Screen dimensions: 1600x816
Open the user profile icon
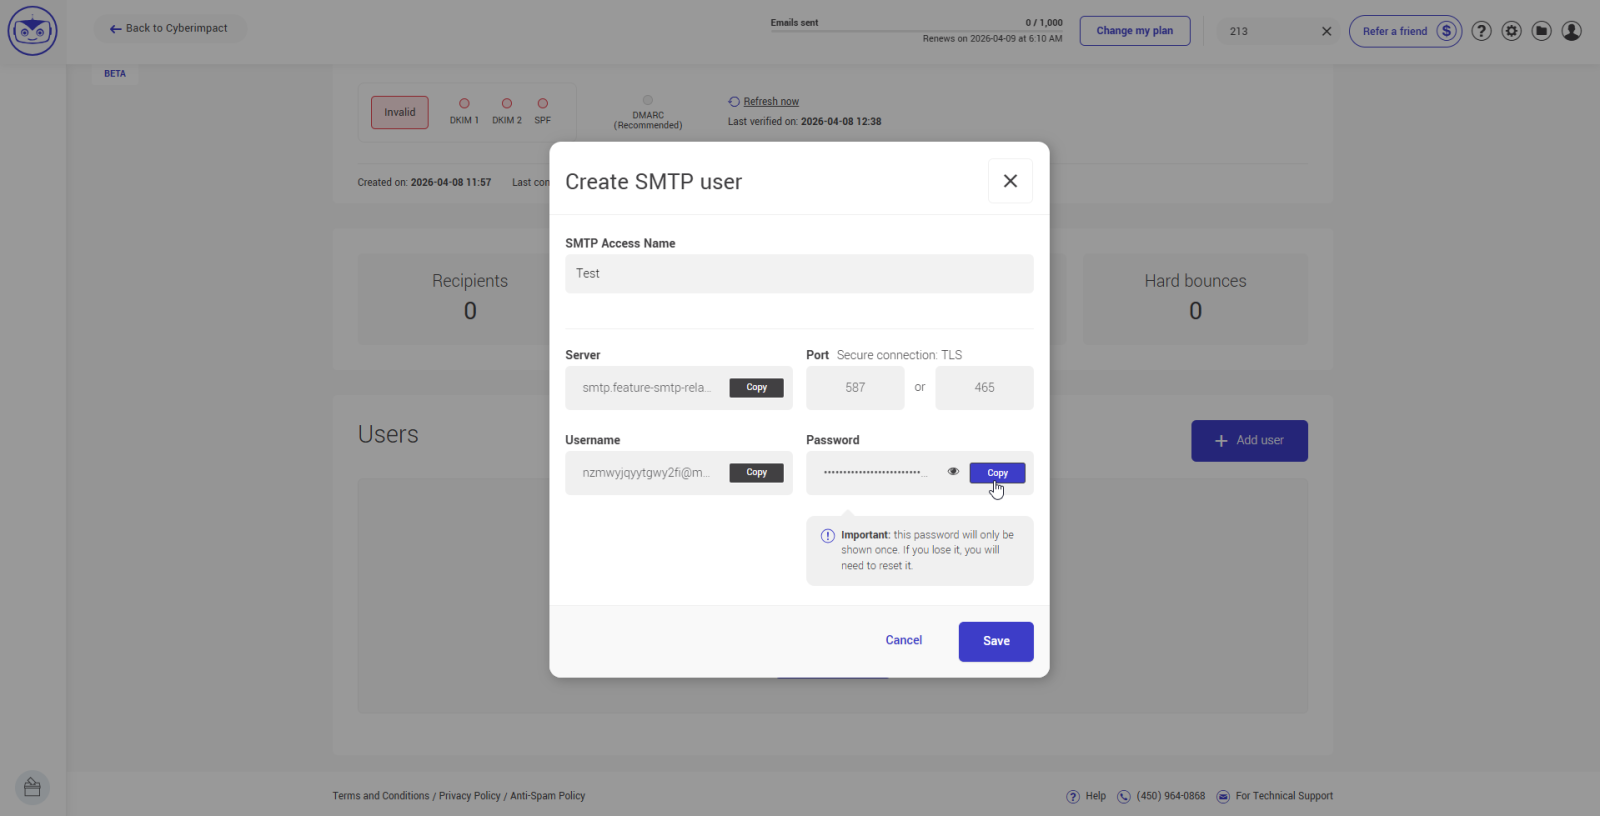pos(1571,31)
